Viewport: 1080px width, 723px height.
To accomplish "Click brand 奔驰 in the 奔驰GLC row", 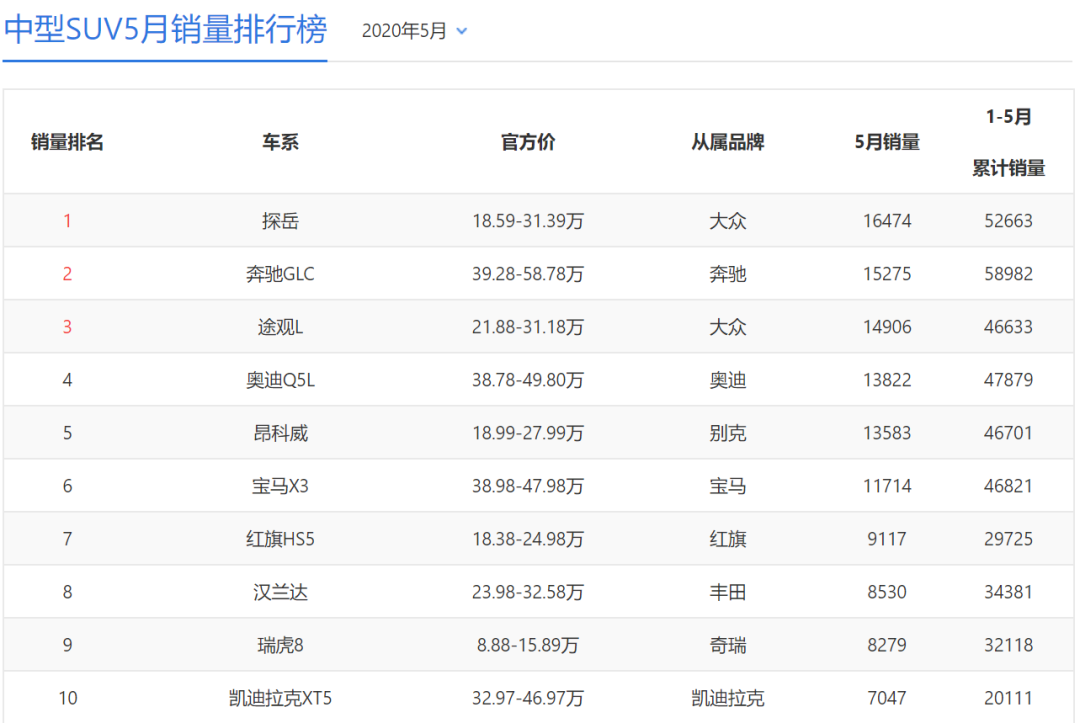I will pos(728,274).
